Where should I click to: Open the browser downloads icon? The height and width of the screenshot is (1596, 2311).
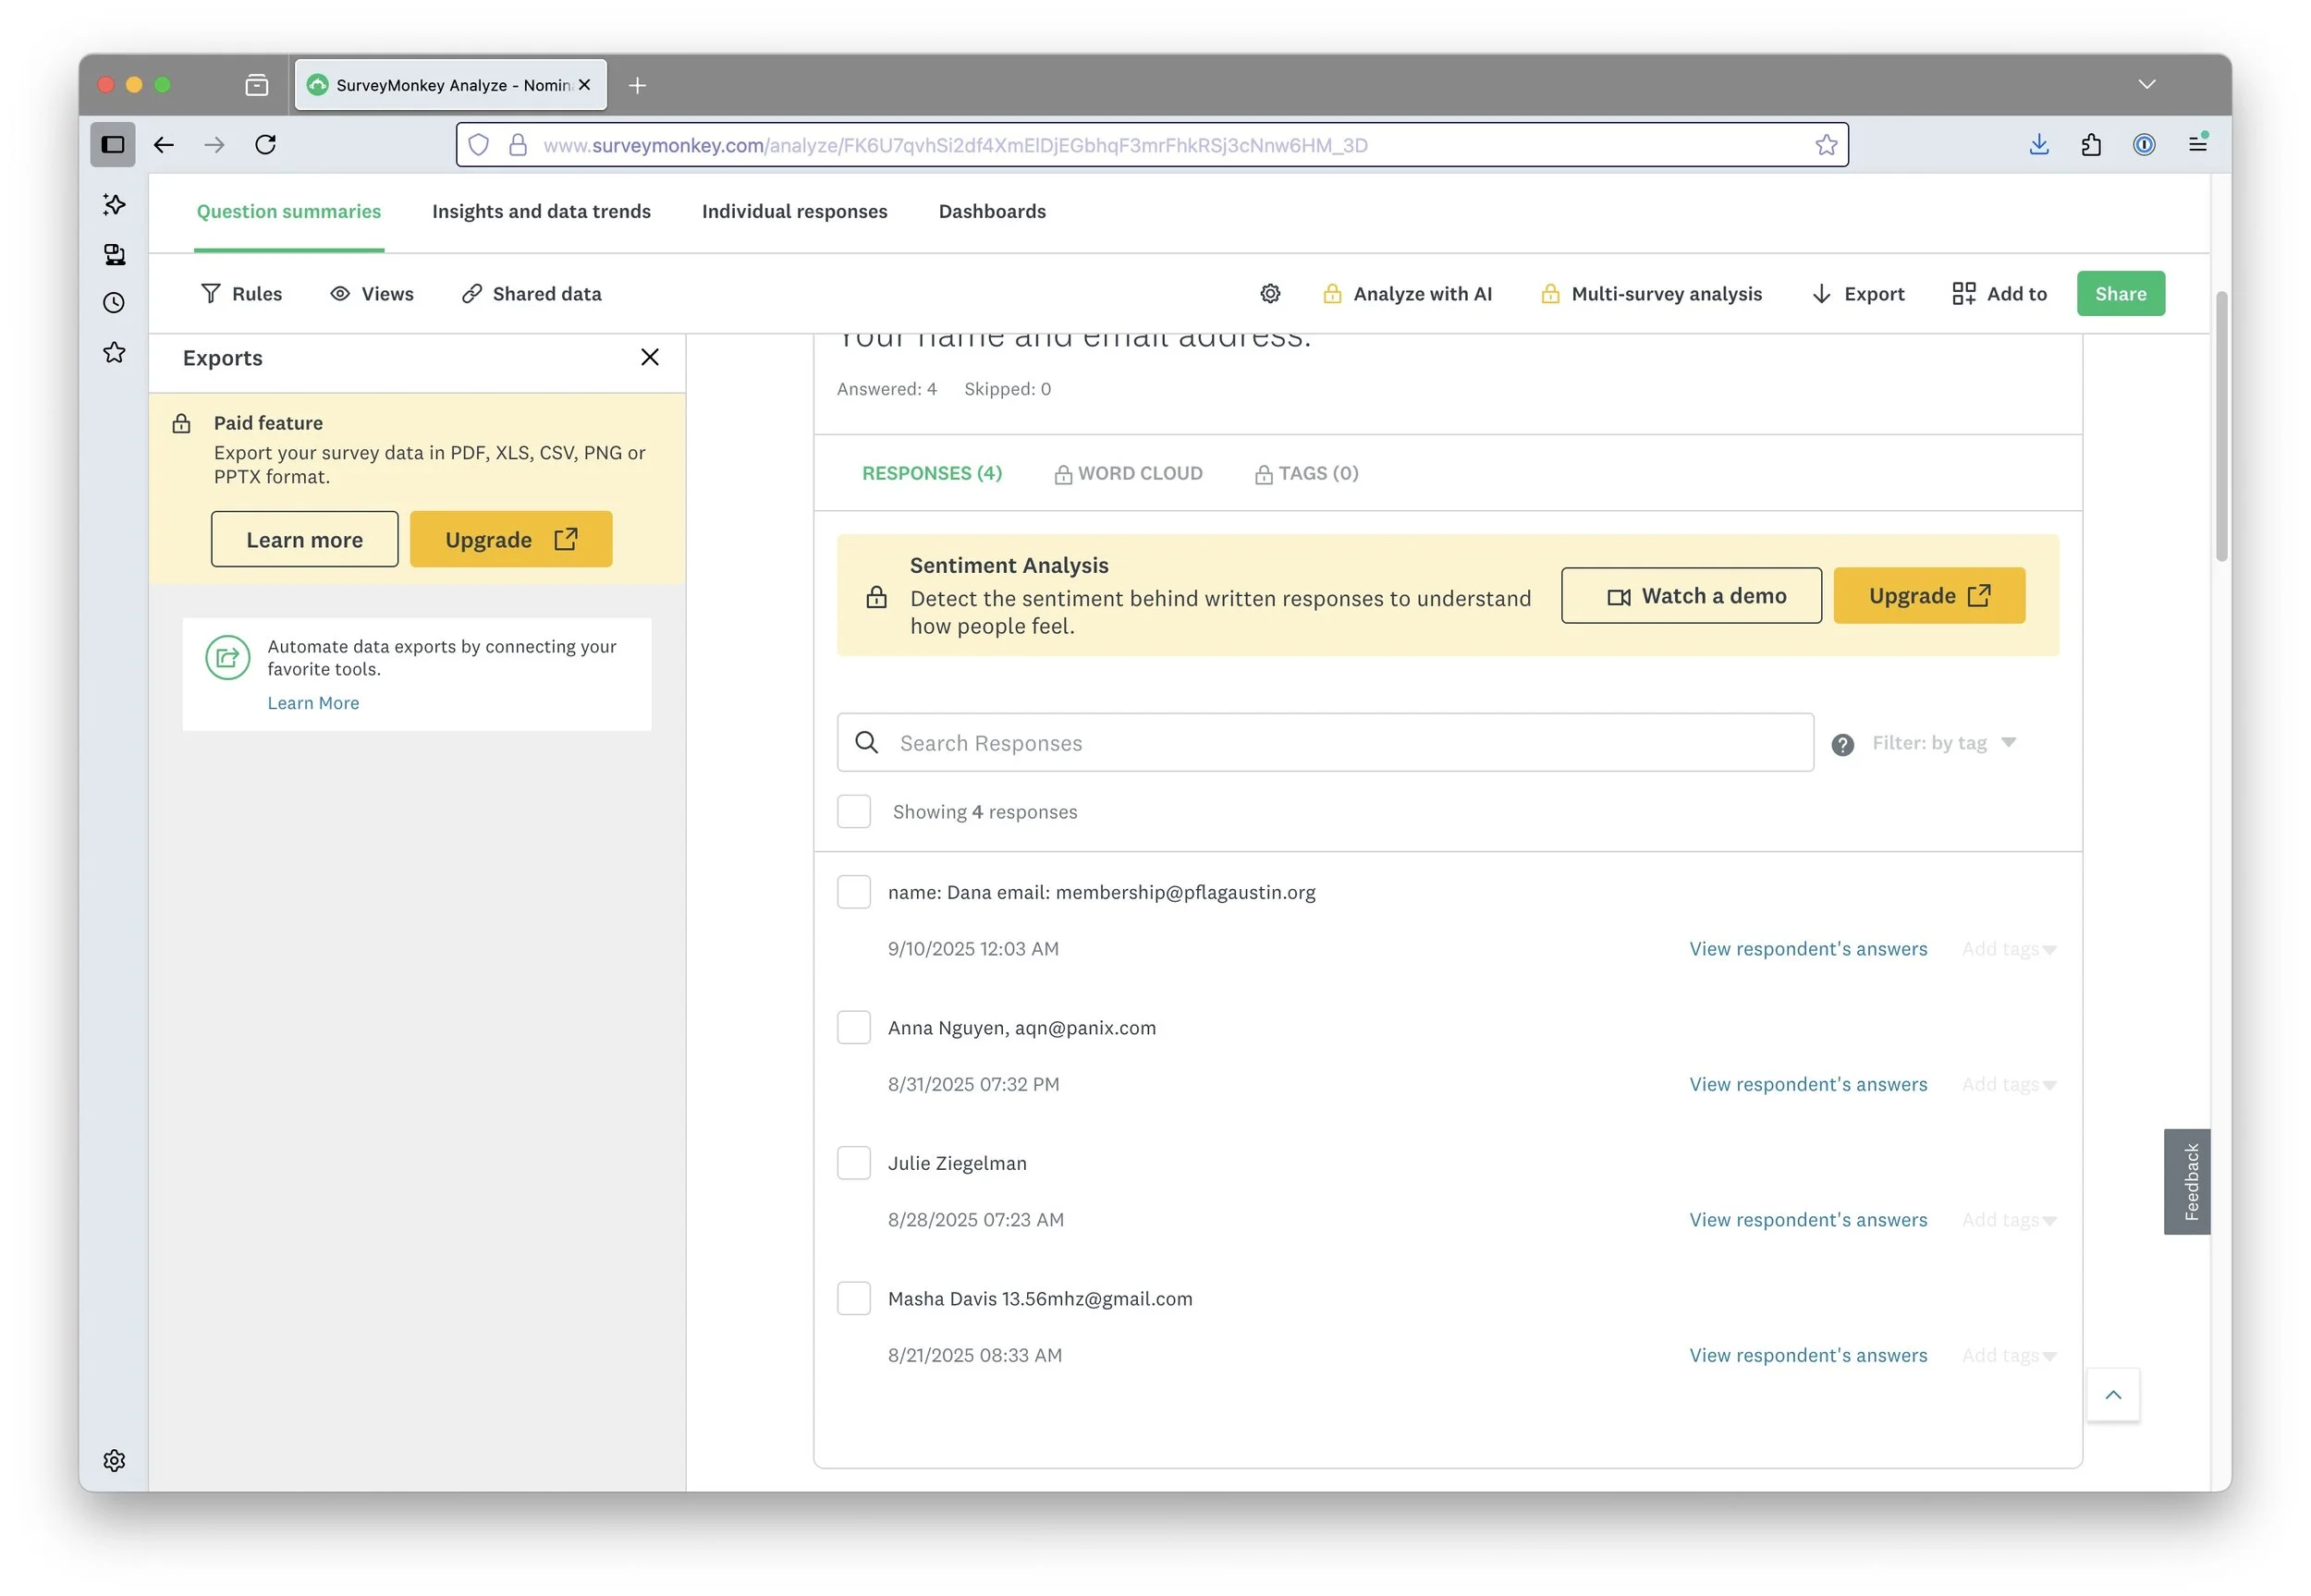(x=2039, y=146)
